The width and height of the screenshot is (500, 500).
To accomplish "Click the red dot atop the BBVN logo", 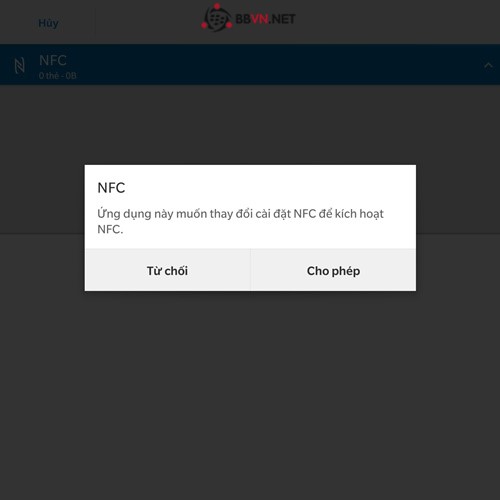I will click(x=217, y=6).
